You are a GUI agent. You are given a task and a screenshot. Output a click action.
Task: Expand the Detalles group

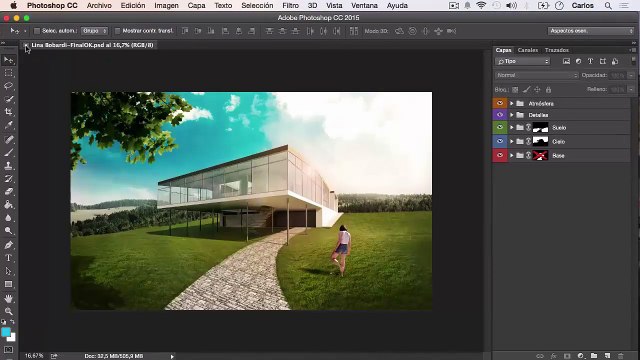(x=511, y=115)
